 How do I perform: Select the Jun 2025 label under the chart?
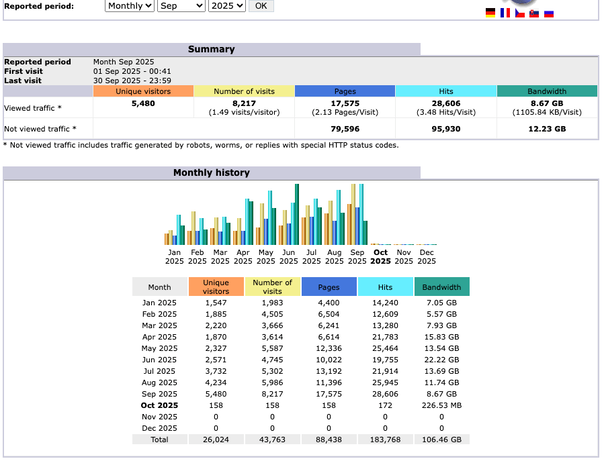pos(289,257)
